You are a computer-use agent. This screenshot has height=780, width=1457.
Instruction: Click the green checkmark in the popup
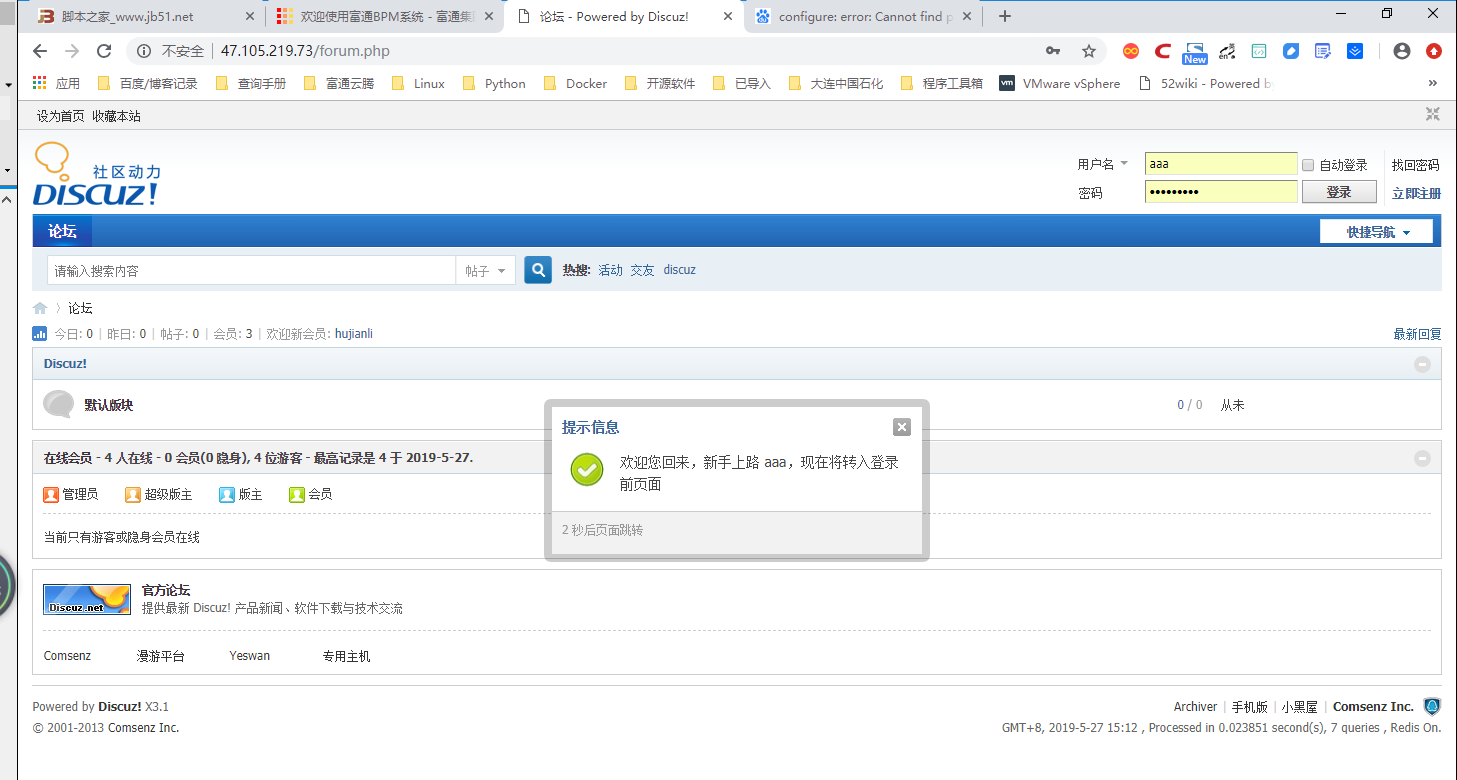587,470
